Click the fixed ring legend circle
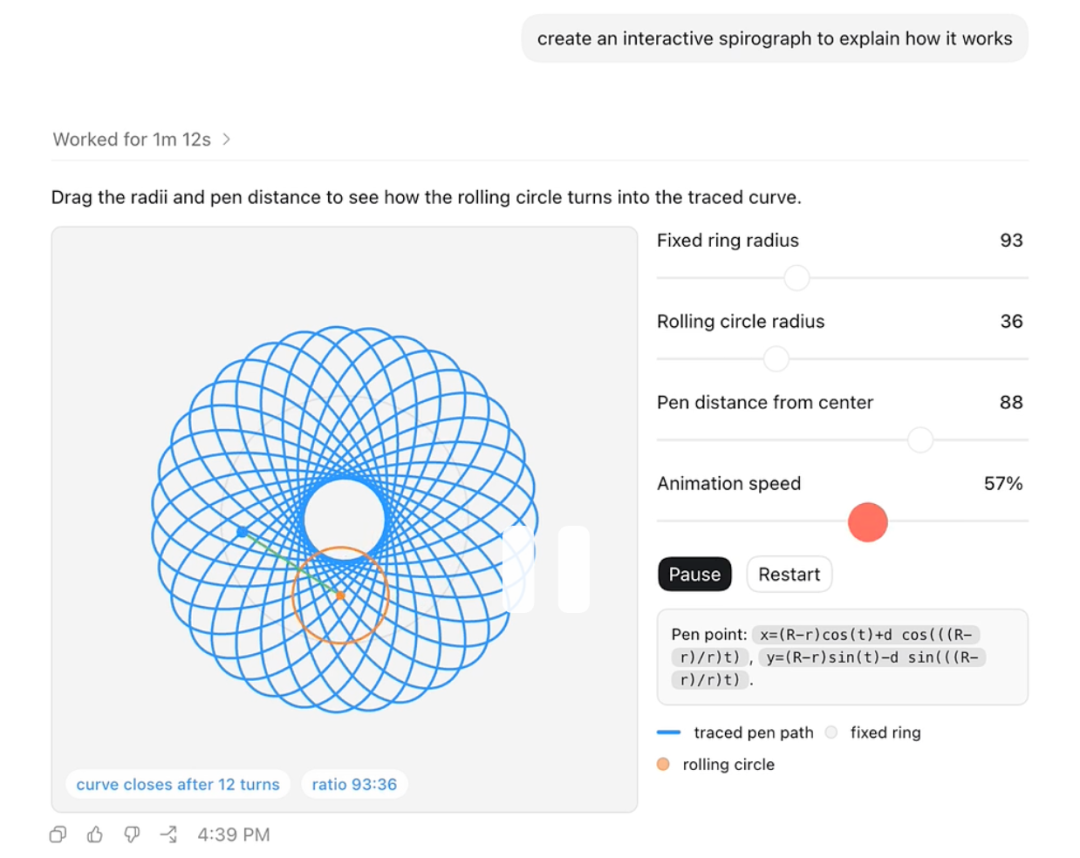Screen dimensions: 1080x858 [x=831, y=733]
